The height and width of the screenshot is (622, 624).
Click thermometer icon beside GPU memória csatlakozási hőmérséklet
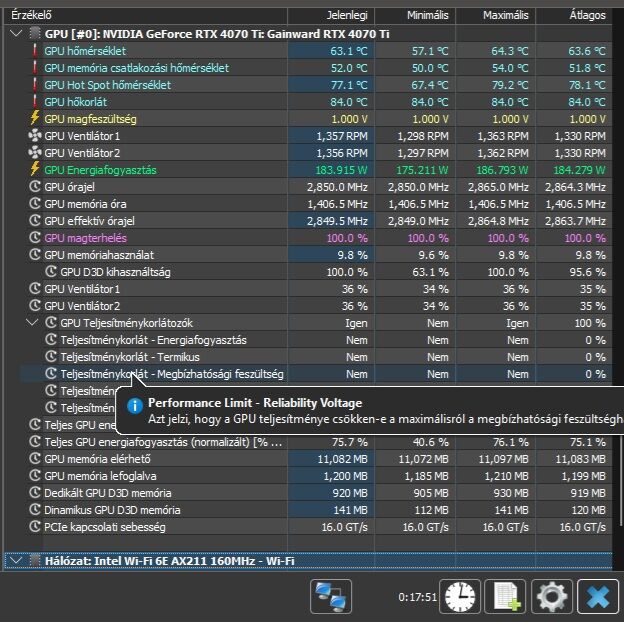pos(35,68)
